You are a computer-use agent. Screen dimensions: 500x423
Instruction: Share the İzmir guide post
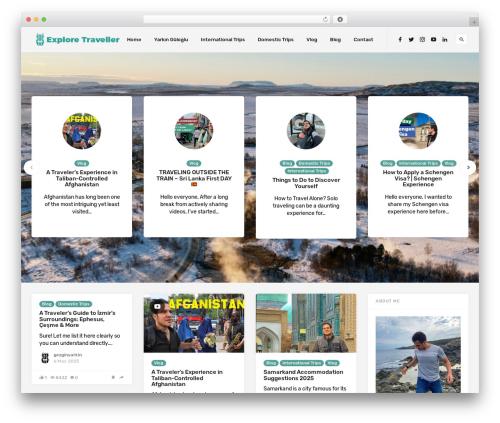tap(121, 377)
